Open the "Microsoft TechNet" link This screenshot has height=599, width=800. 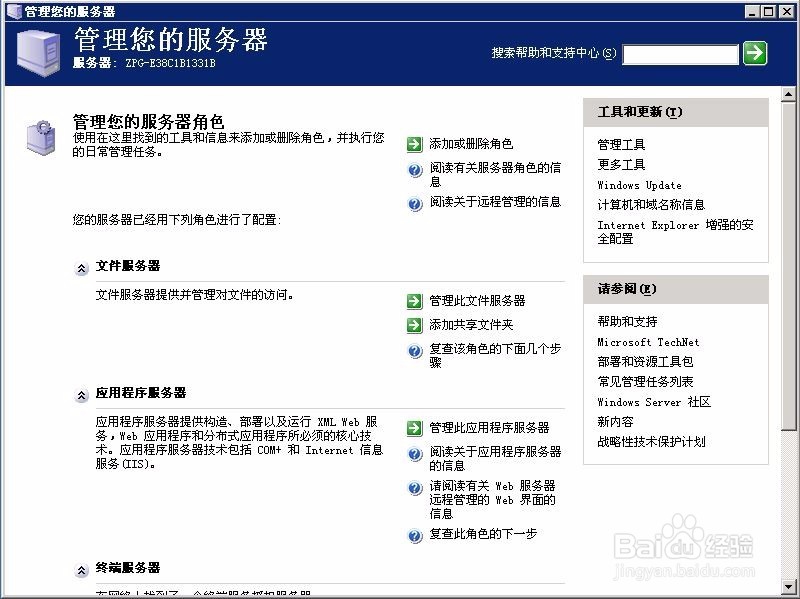tap(646, 342)
